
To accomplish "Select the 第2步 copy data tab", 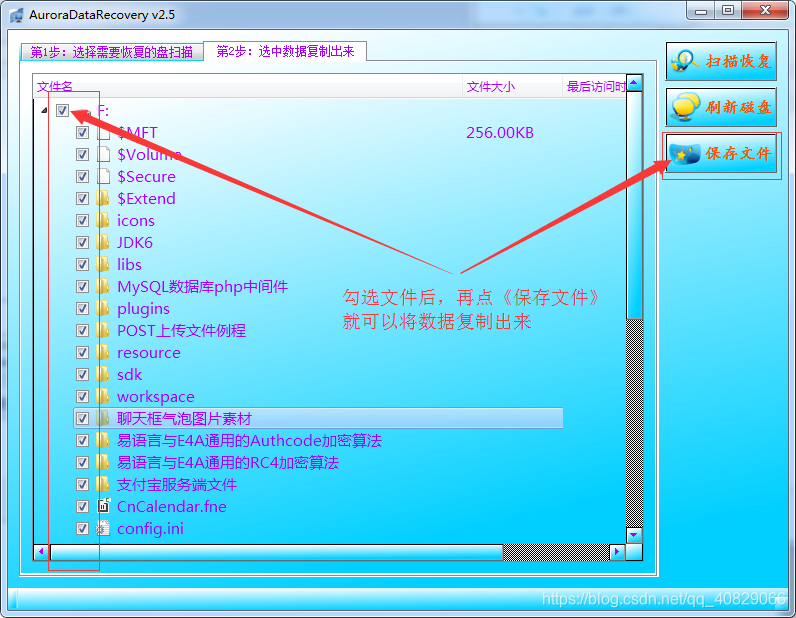I will click(285, 51).
